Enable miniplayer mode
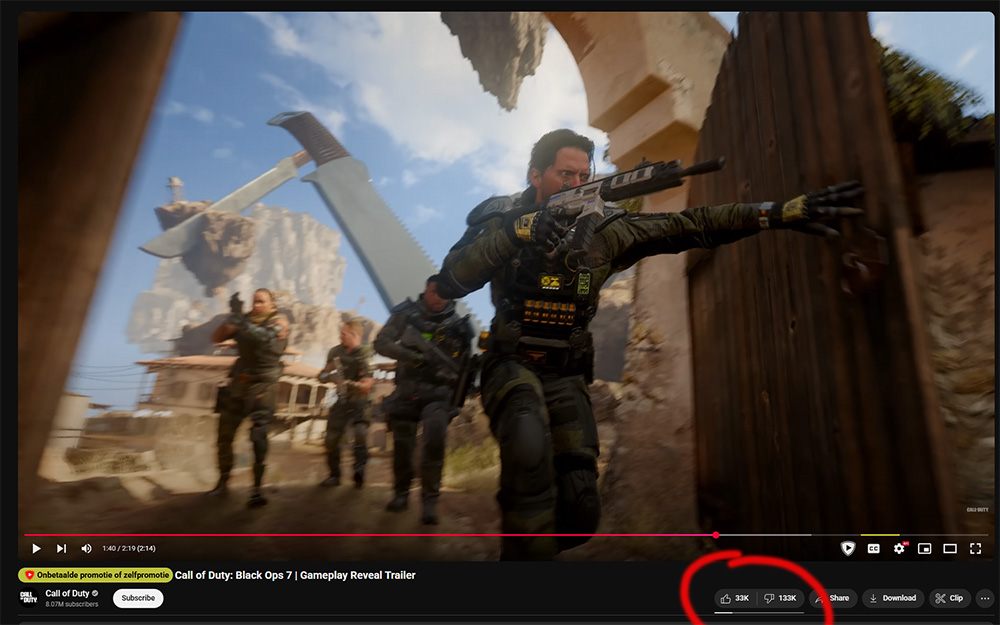This screenshot has width=1000, height=625. (924, 548)
